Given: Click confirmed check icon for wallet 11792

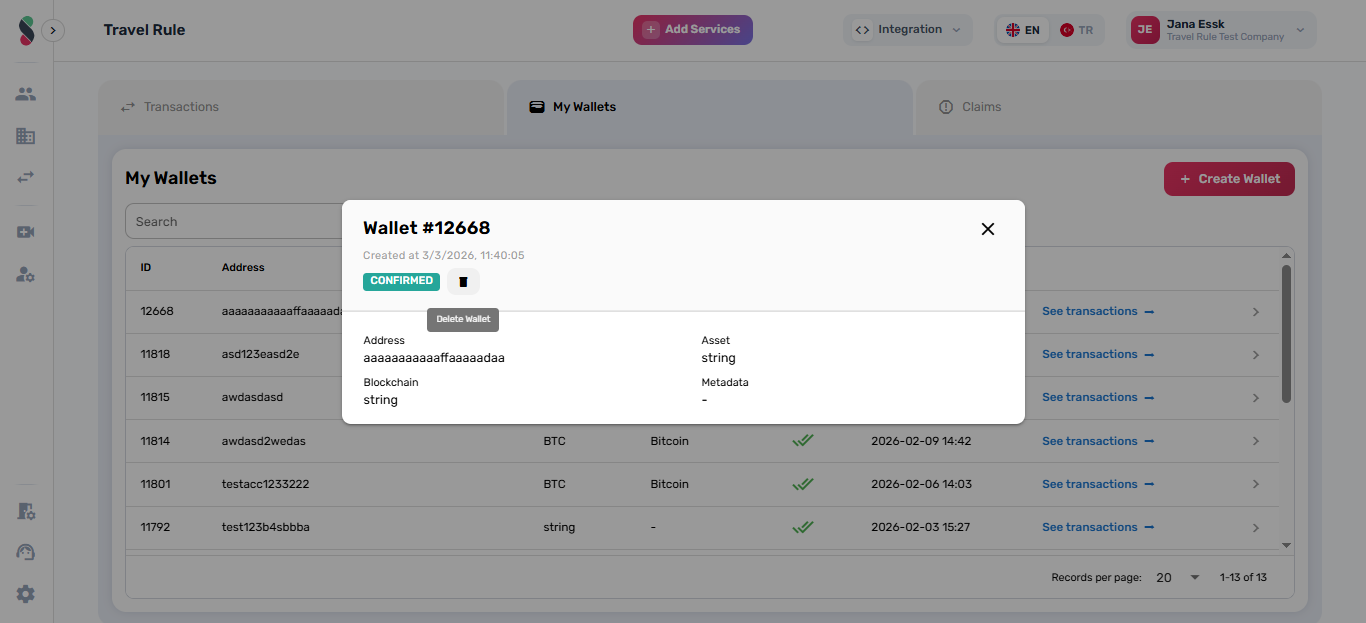Looking at the screenshot, I should click(x=802, y=527).
